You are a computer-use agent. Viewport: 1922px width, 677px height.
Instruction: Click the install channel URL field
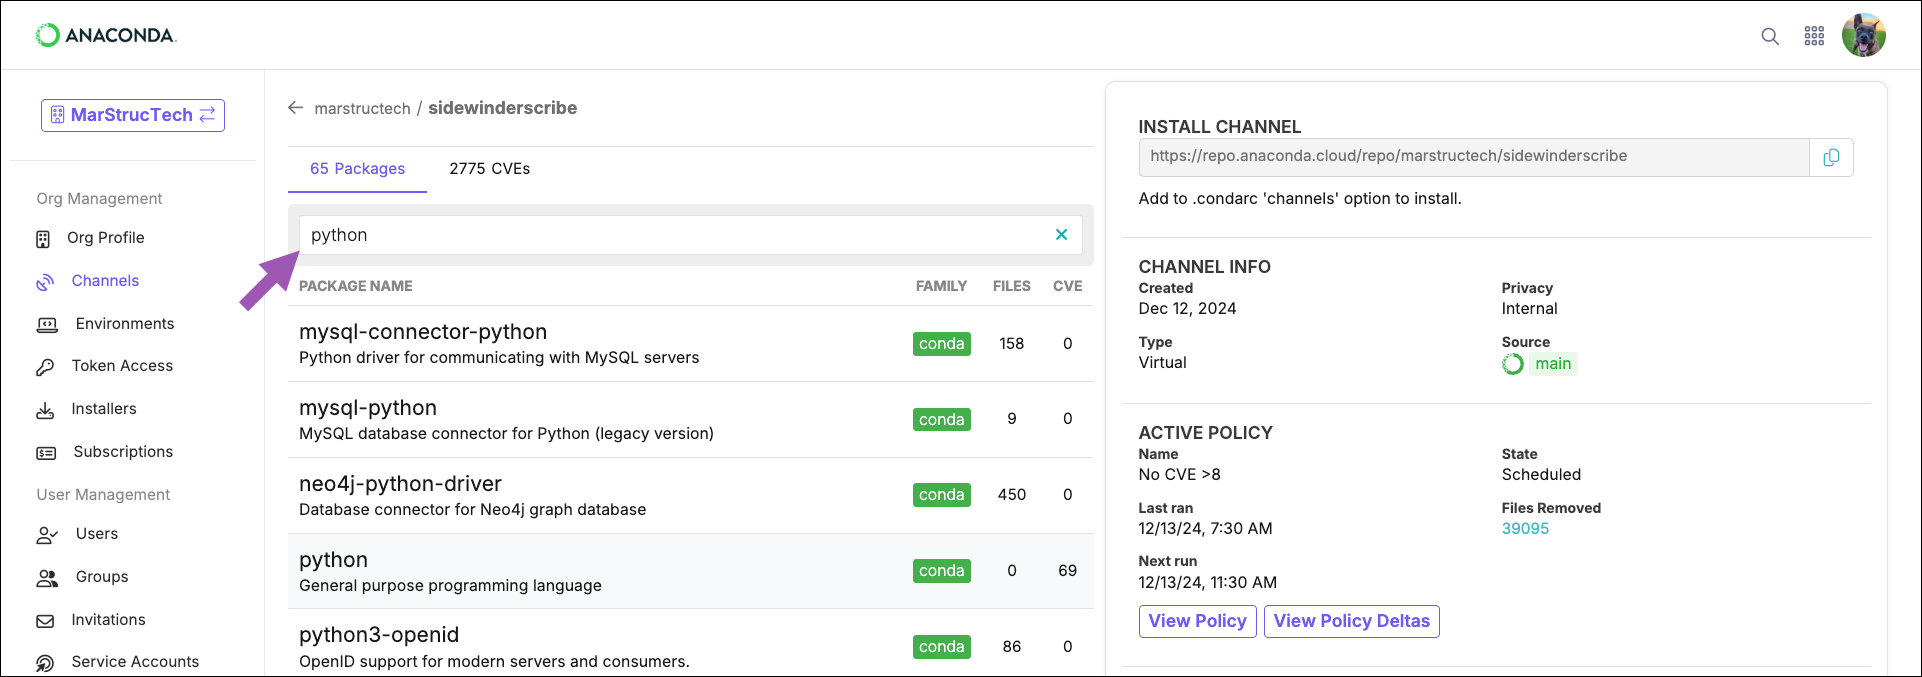(x=1474, y=157)
